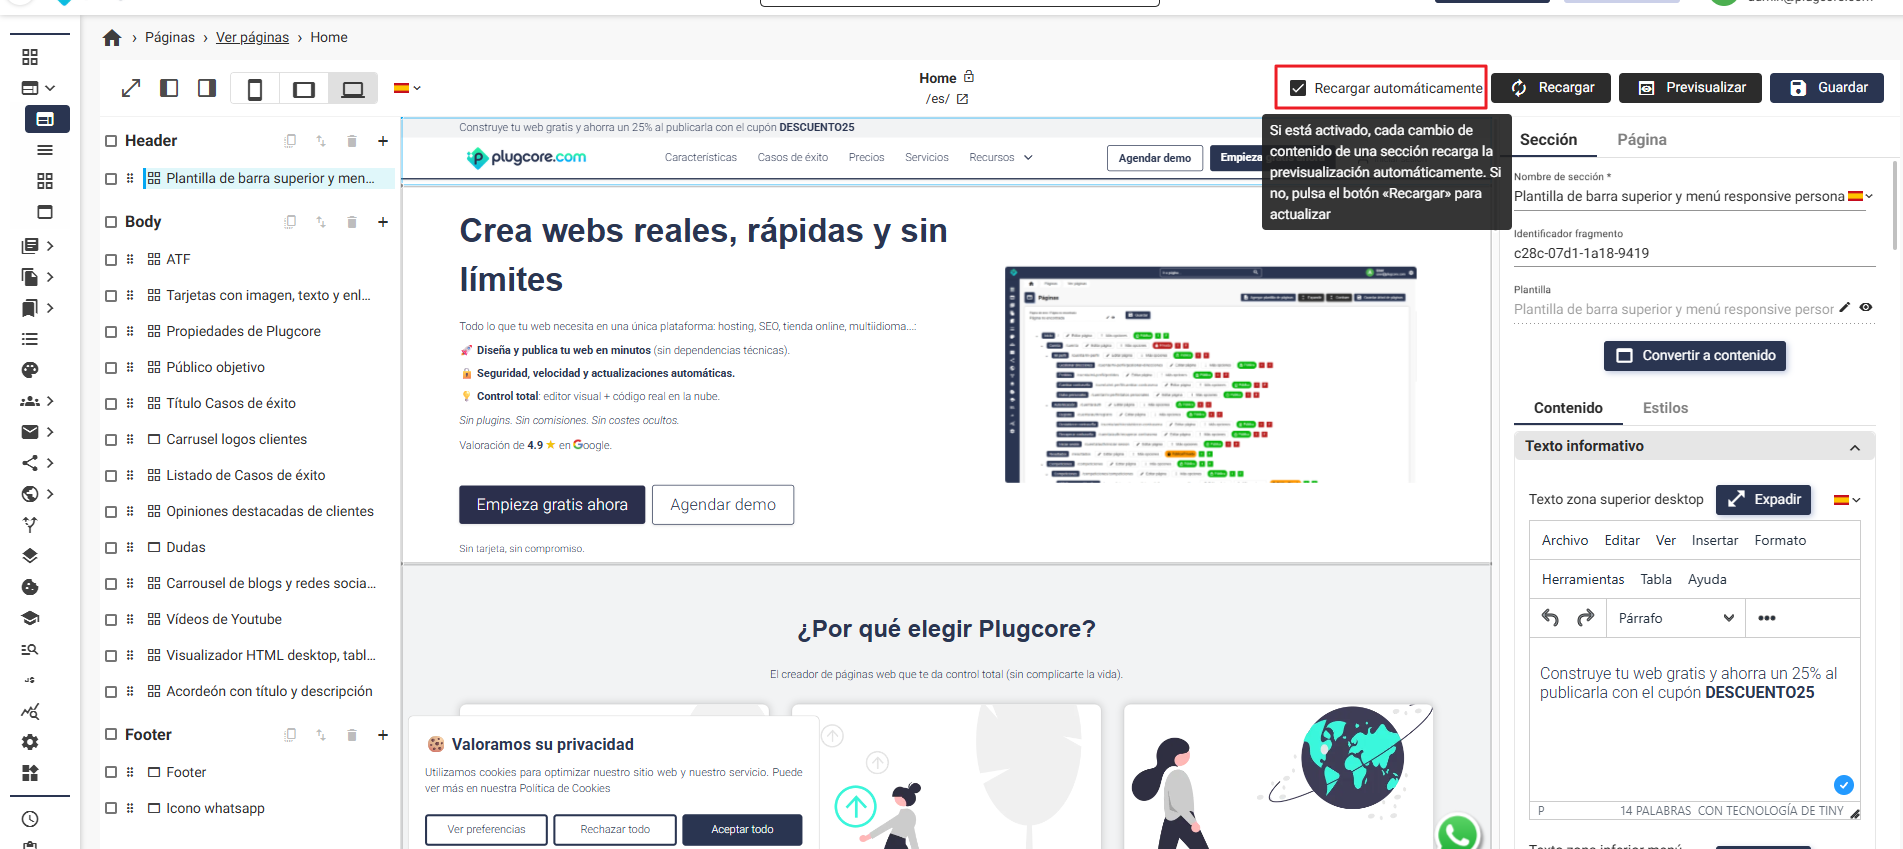Tick the Dudas section checkbox
The height and width of the screenshot is (849, 1903).
pos(111,548)
